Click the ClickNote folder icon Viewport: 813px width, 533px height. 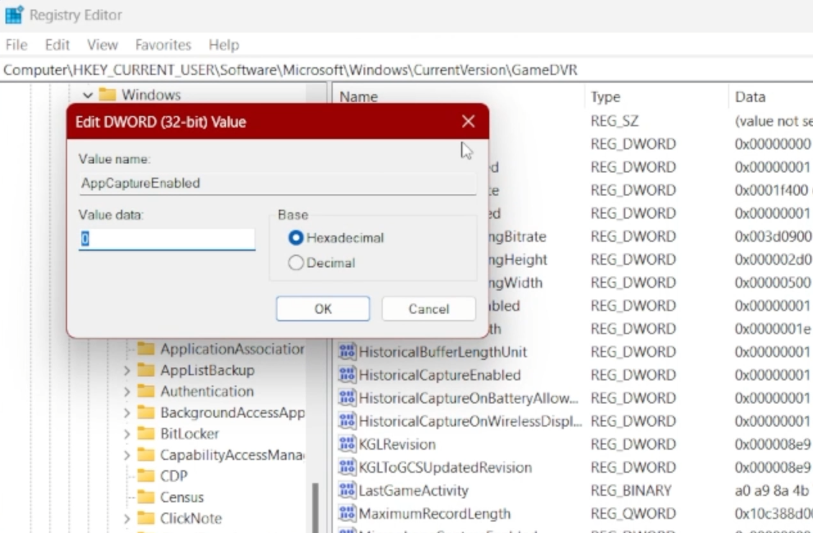[146, 518]
